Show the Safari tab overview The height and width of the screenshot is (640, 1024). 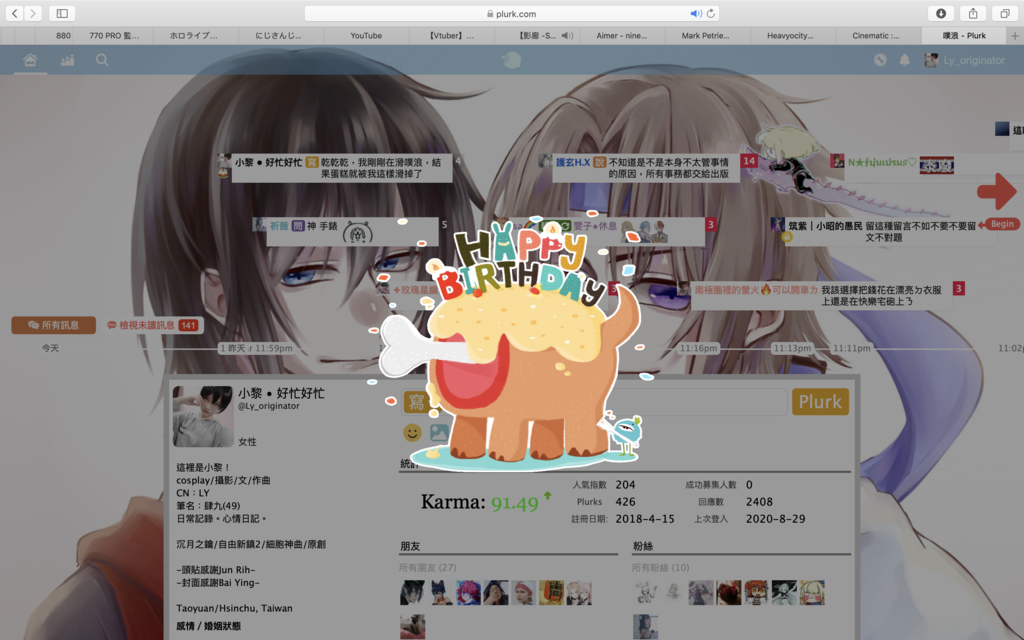[x=1005, y=13]
